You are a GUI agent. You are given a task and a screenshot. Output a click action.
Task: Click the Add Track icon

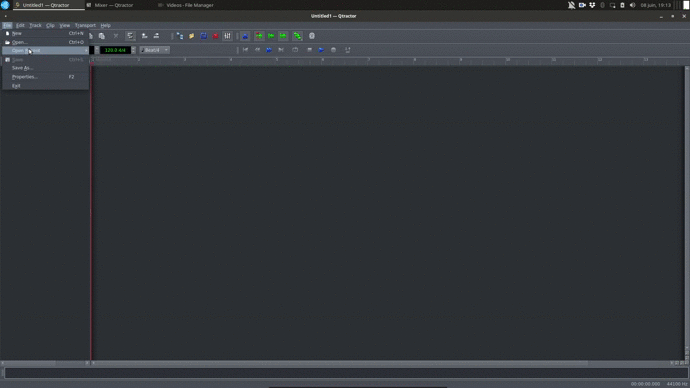(144, 36)
